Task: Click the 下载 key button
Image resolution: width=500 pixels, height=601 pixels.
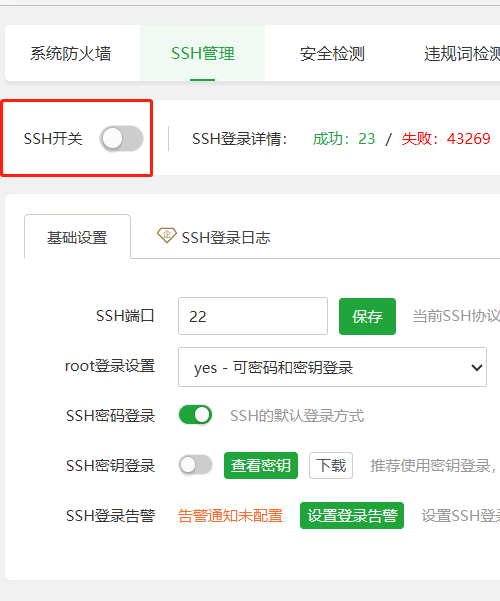Action: (x=331, y=465)
